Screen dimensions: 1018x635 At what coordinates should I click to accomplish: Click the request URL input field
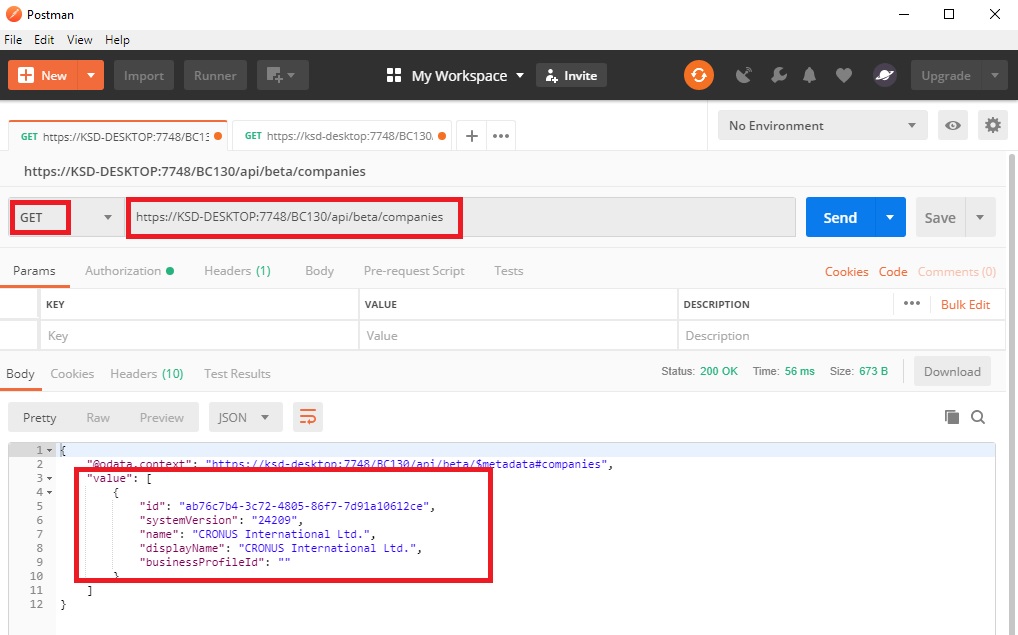tap(460, 217)
